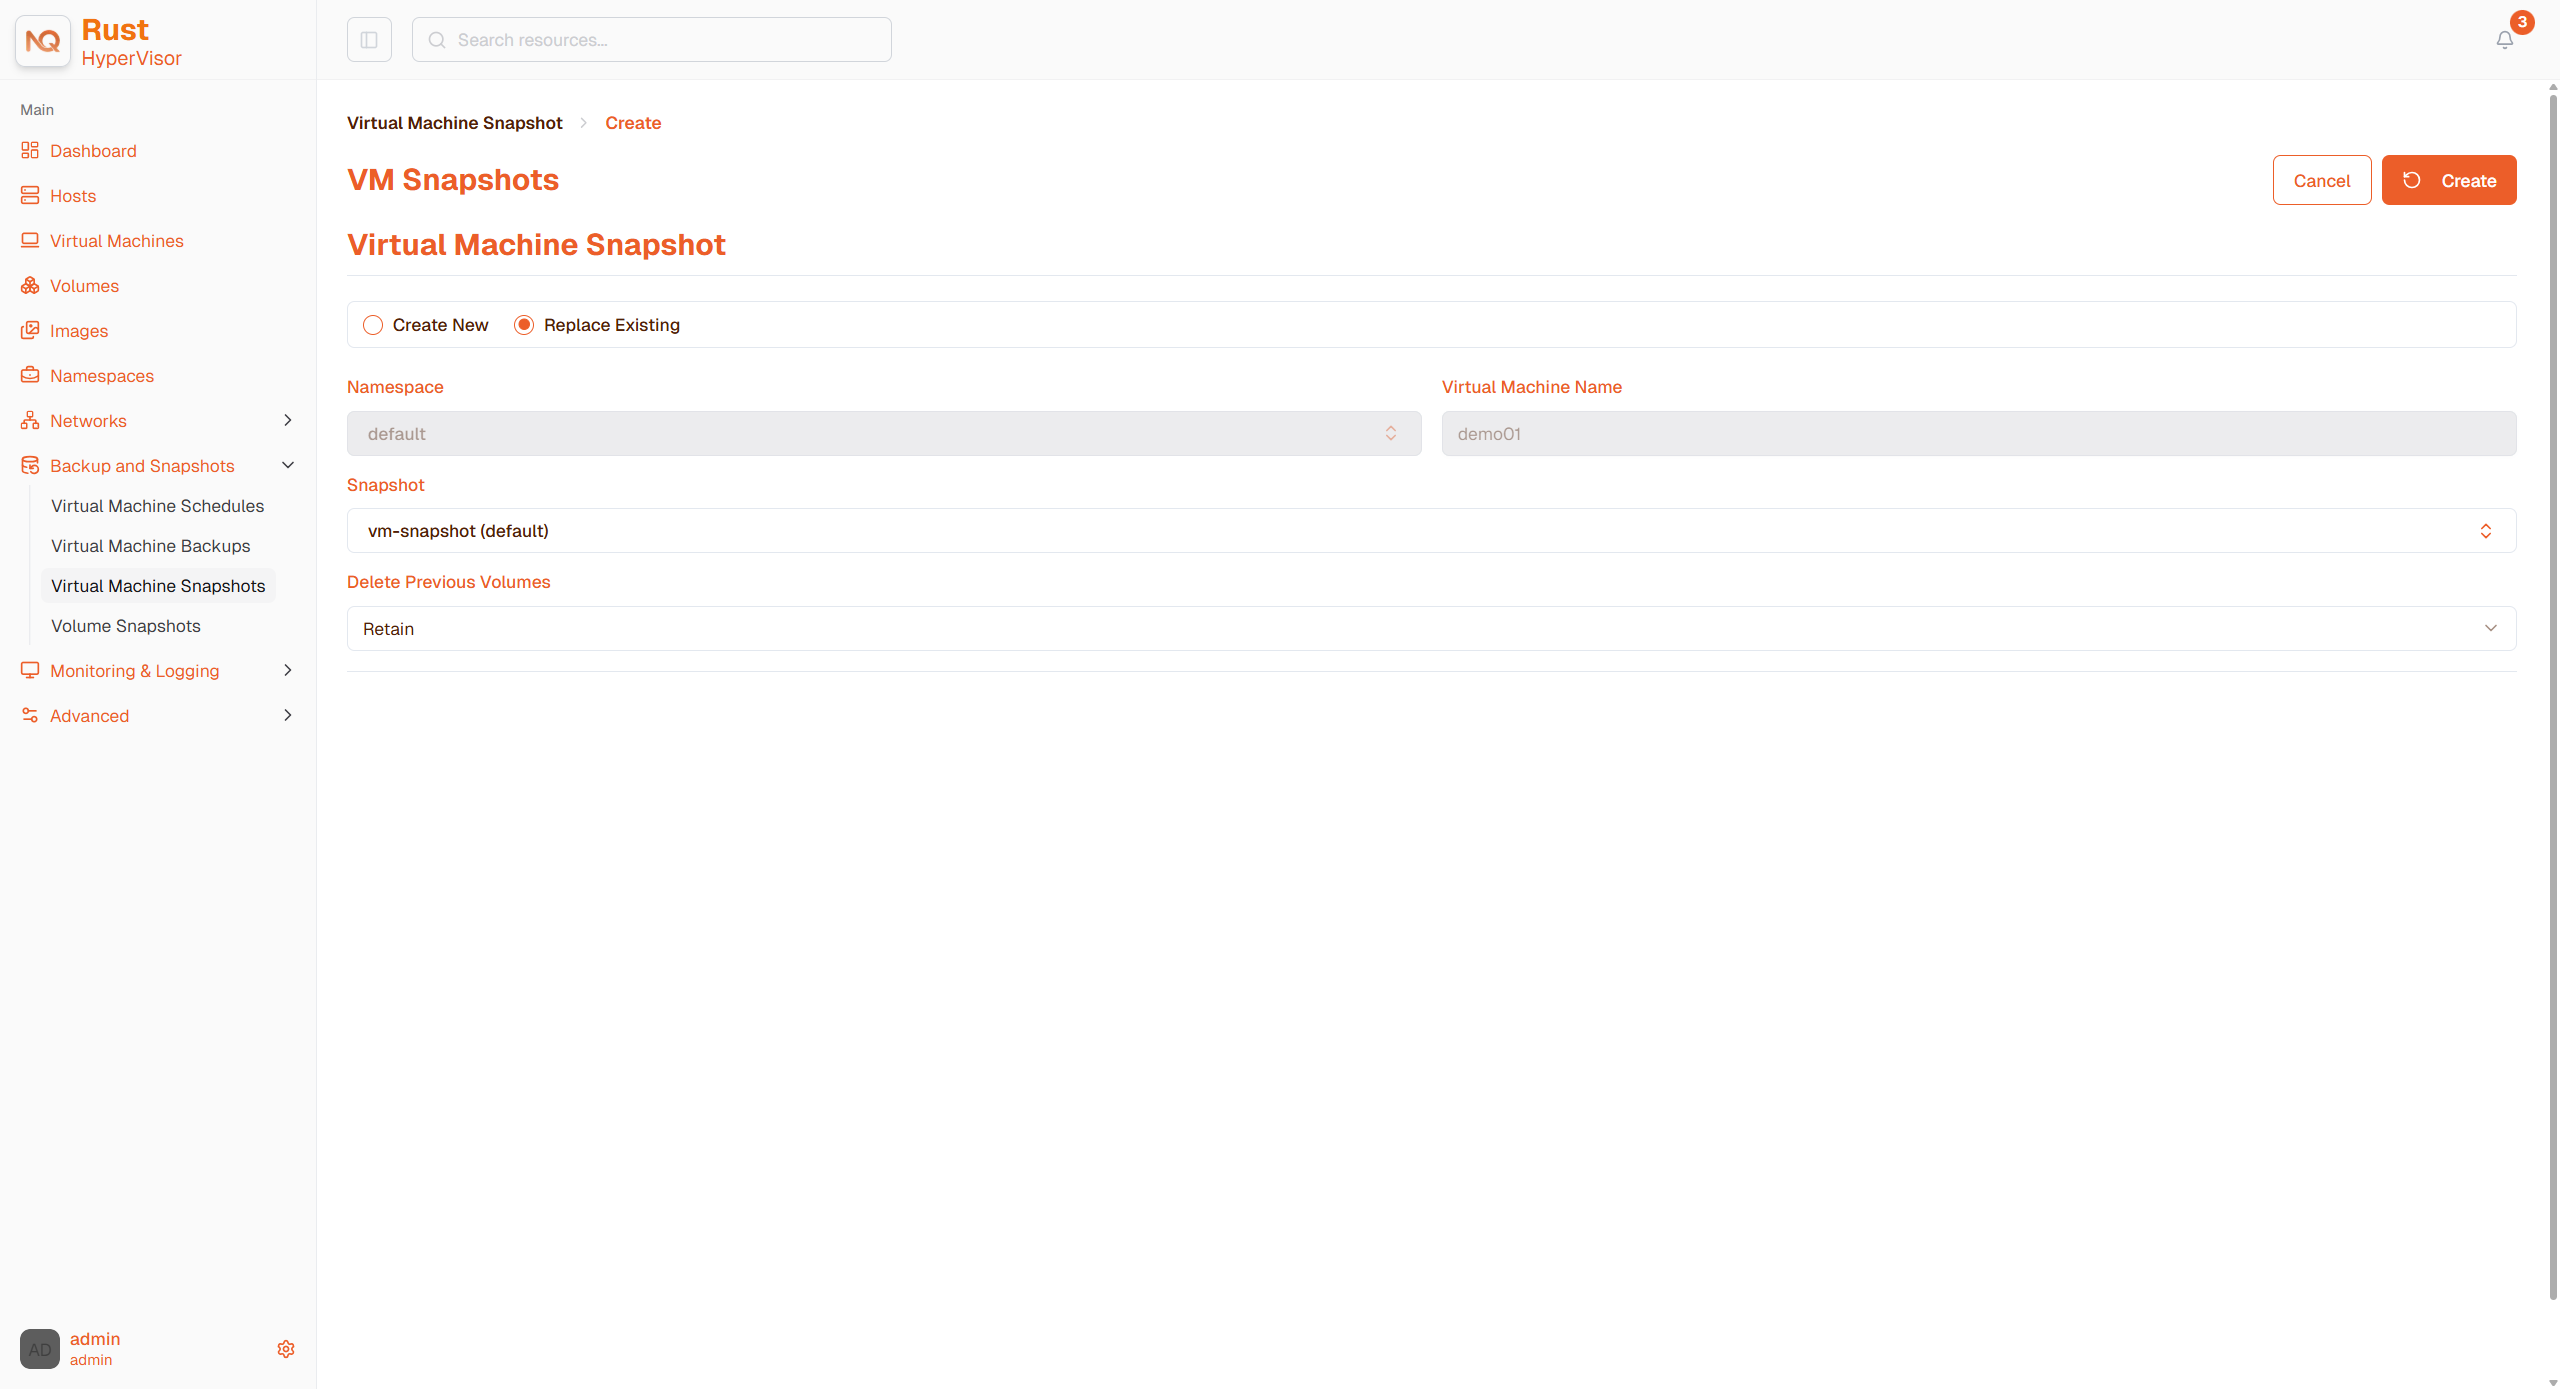Click the Backup and Snapshots label
Image resolution: width=2560 pixels, height=1389 pixels.
pos(142,466)
